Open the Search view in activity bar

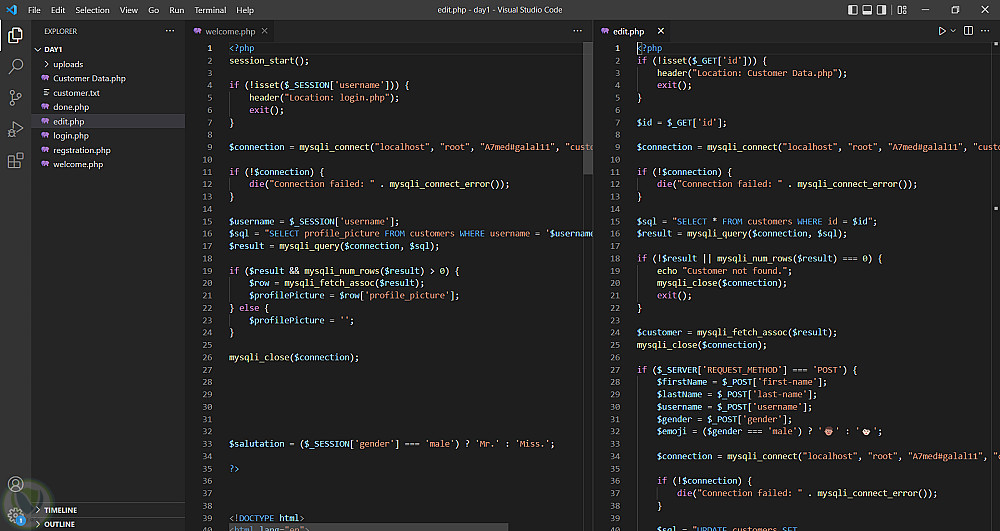15,66
